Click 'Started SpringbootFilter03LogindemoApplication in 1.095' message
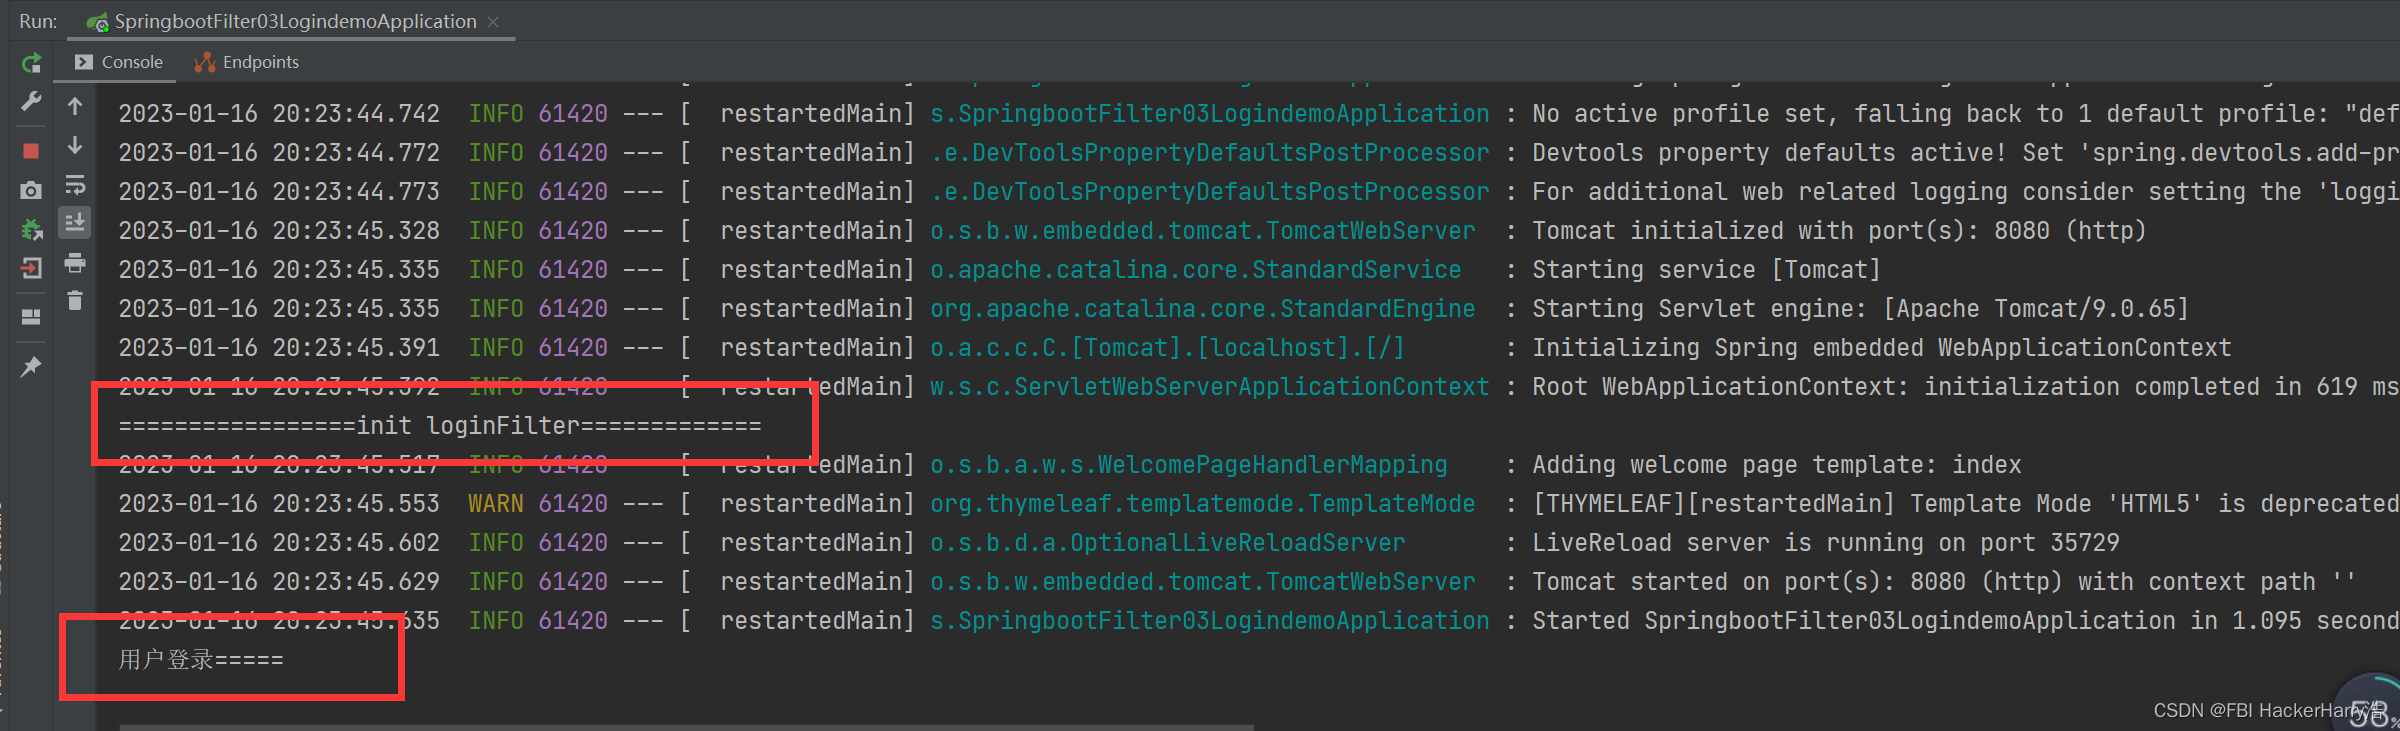 (1965, 621)
